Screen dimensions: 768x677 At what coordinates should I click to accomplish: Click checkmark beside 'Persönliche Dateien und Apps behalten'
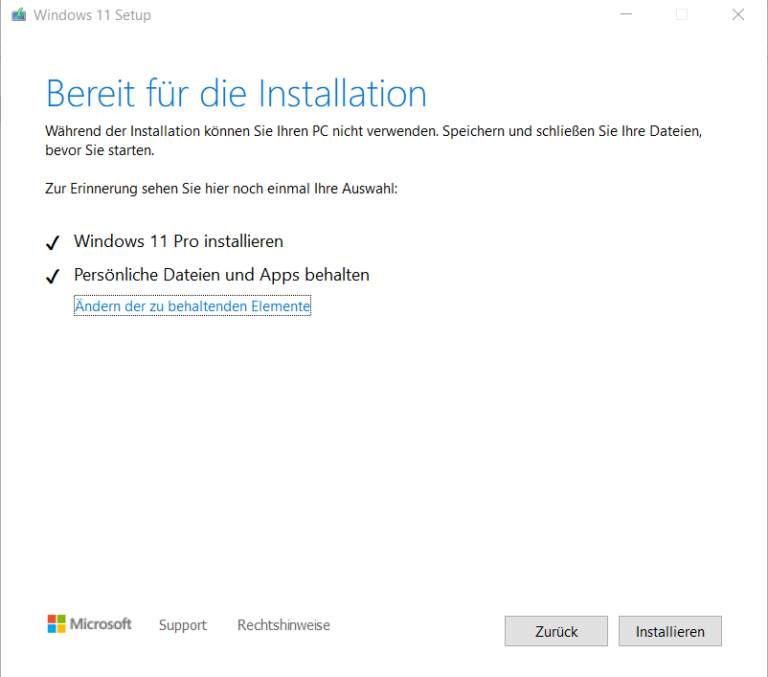pyautogui.click(x=52, y=276)
